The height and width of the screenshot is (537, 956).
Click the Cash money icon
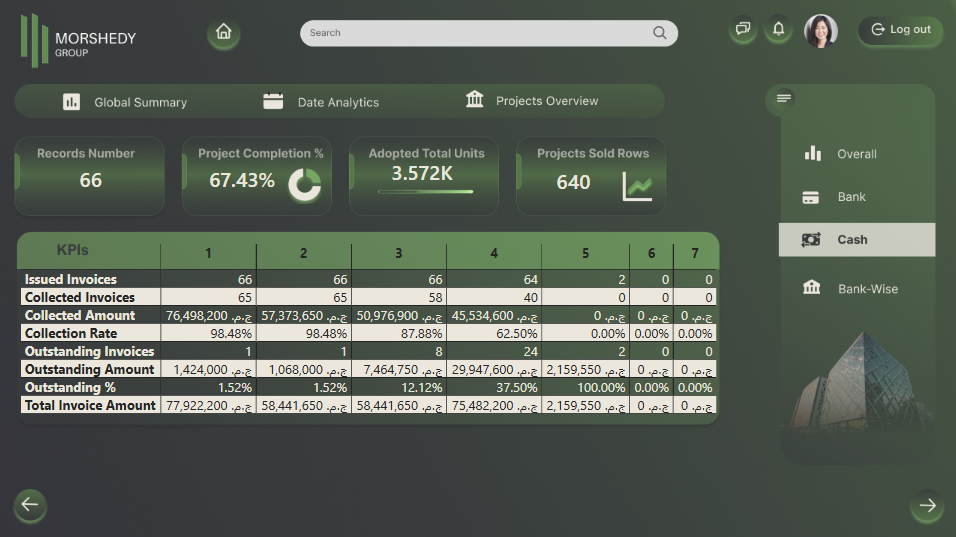click(x=811, y=240)
